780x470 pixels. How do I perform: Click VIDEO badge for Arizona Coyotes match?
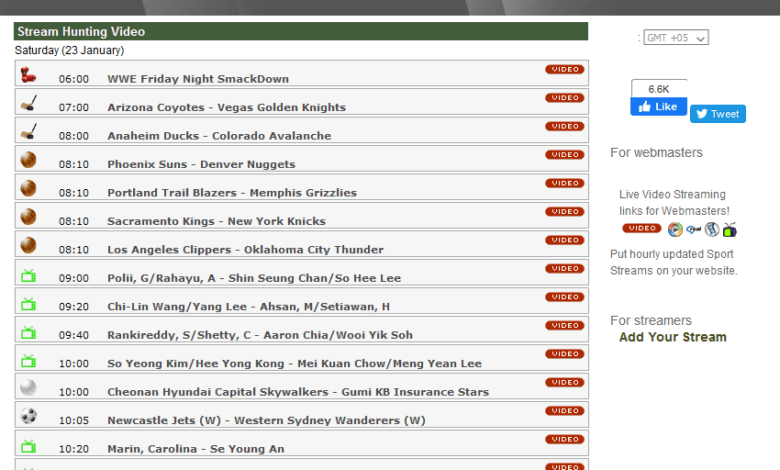click(565, 97)
